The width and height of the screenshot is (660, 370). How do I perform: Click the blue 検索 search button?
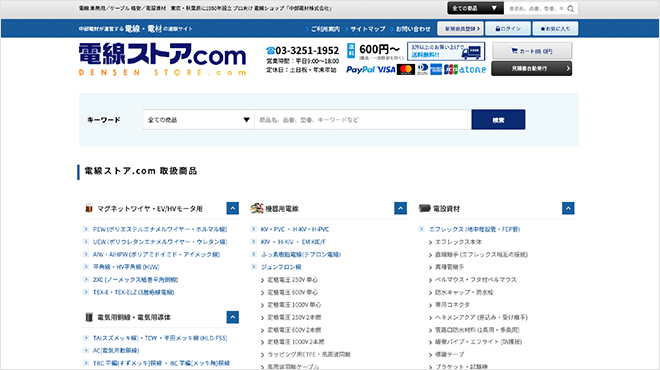point(498,120)
